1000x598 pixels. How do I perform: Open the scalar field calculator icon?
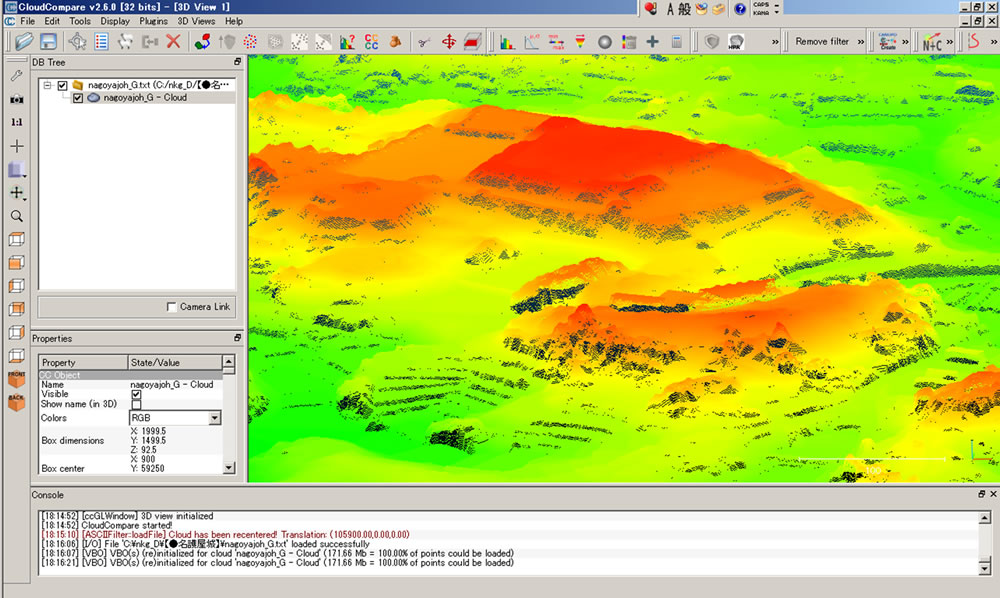tap(677, 42)
